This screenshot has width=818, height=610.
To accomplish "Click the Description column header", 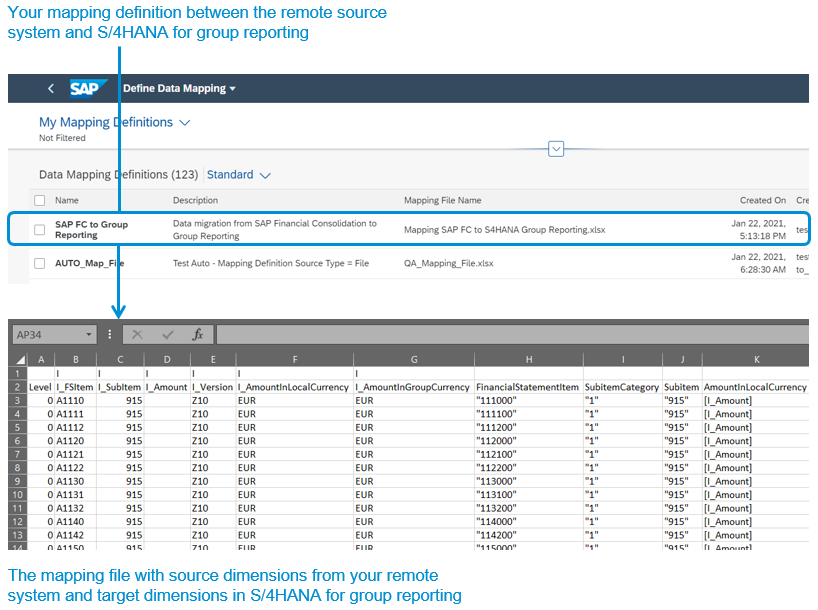I will click(196, 200).
